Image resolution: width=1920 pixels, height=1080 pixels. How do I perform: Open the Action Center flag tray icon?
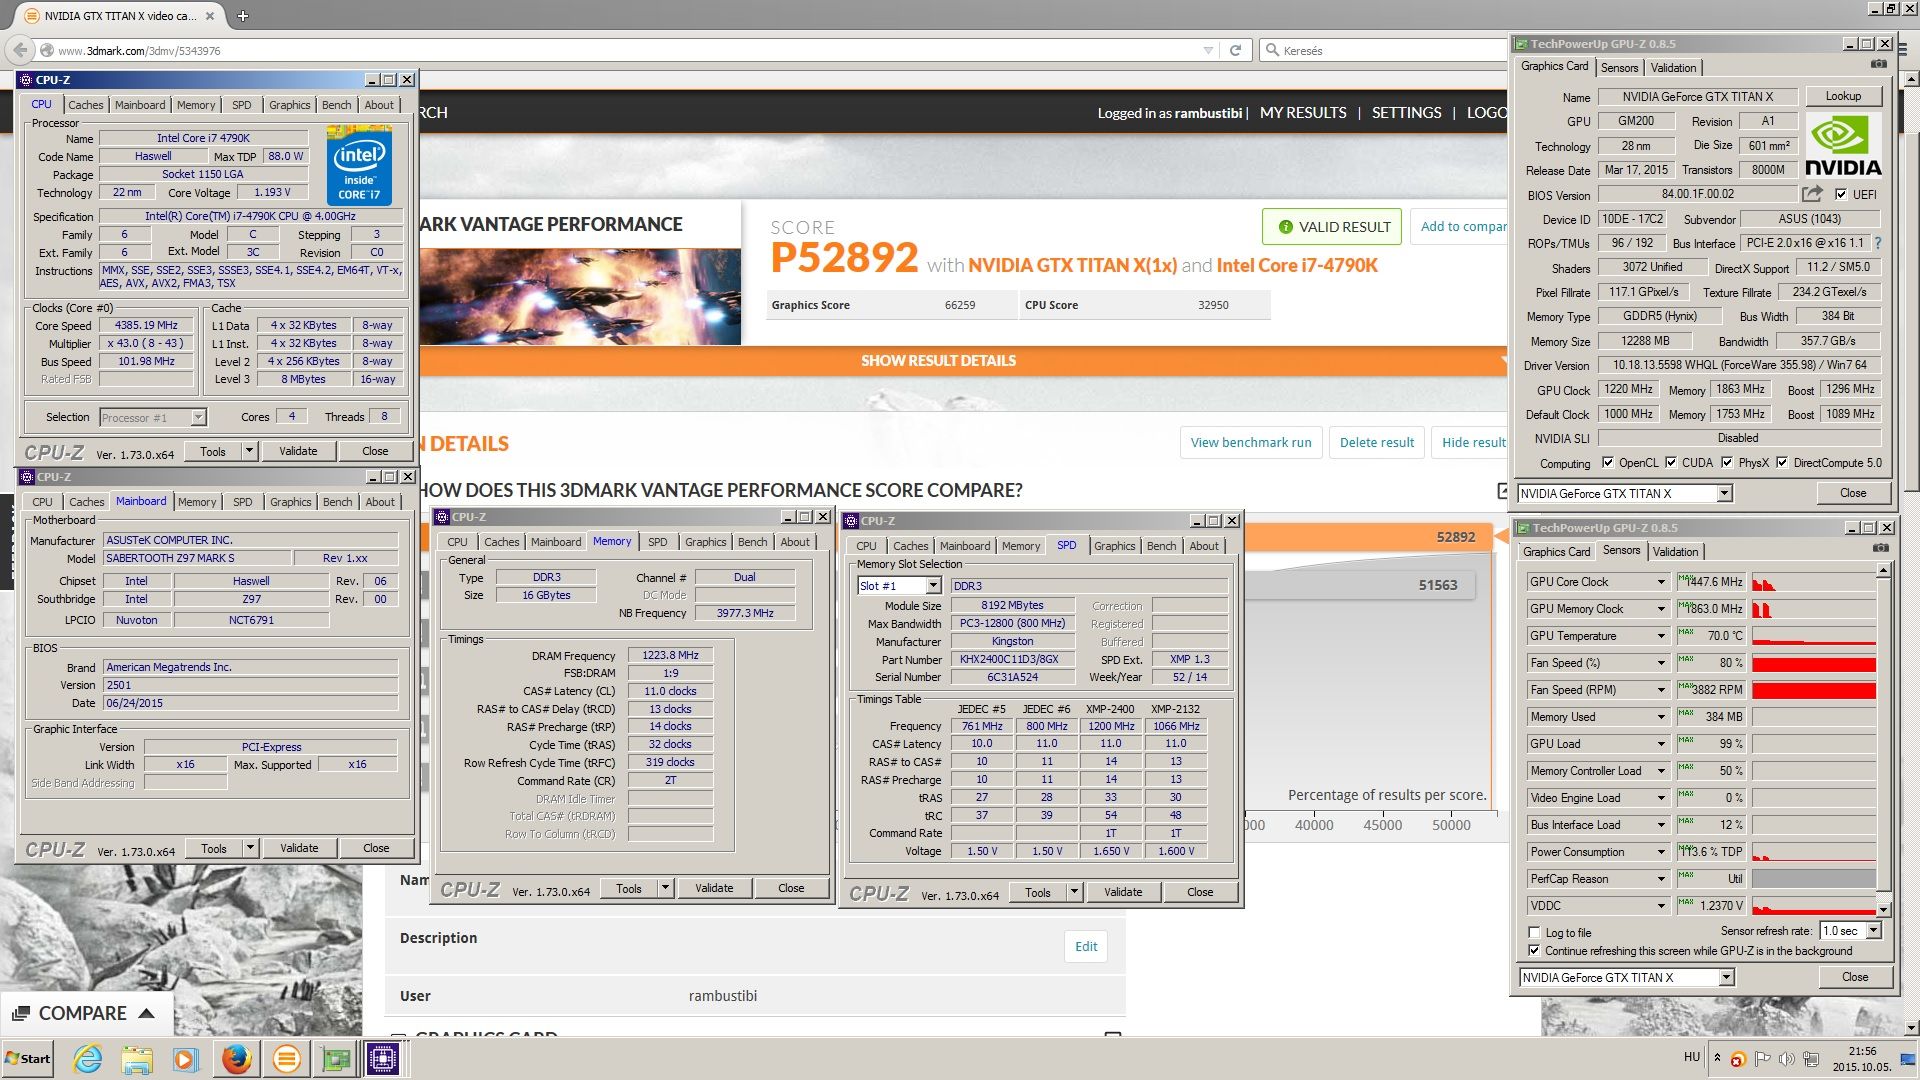[x=1762, y=1059]
